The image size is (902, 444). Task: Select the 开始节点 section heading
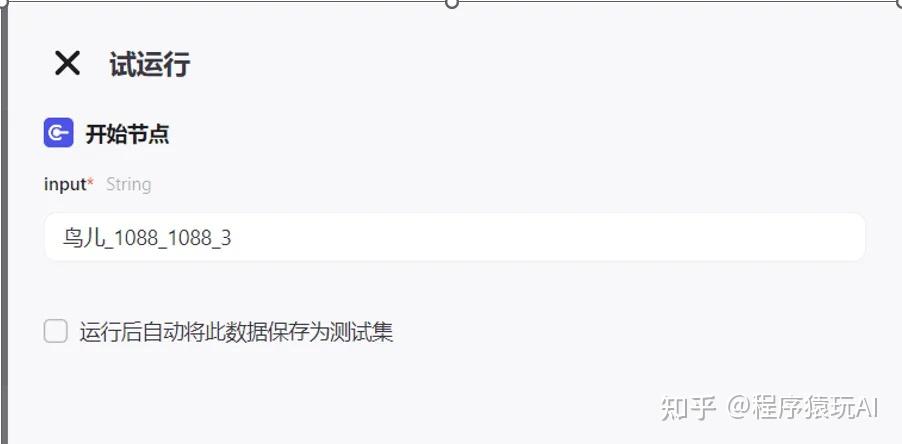coord(127,133)
